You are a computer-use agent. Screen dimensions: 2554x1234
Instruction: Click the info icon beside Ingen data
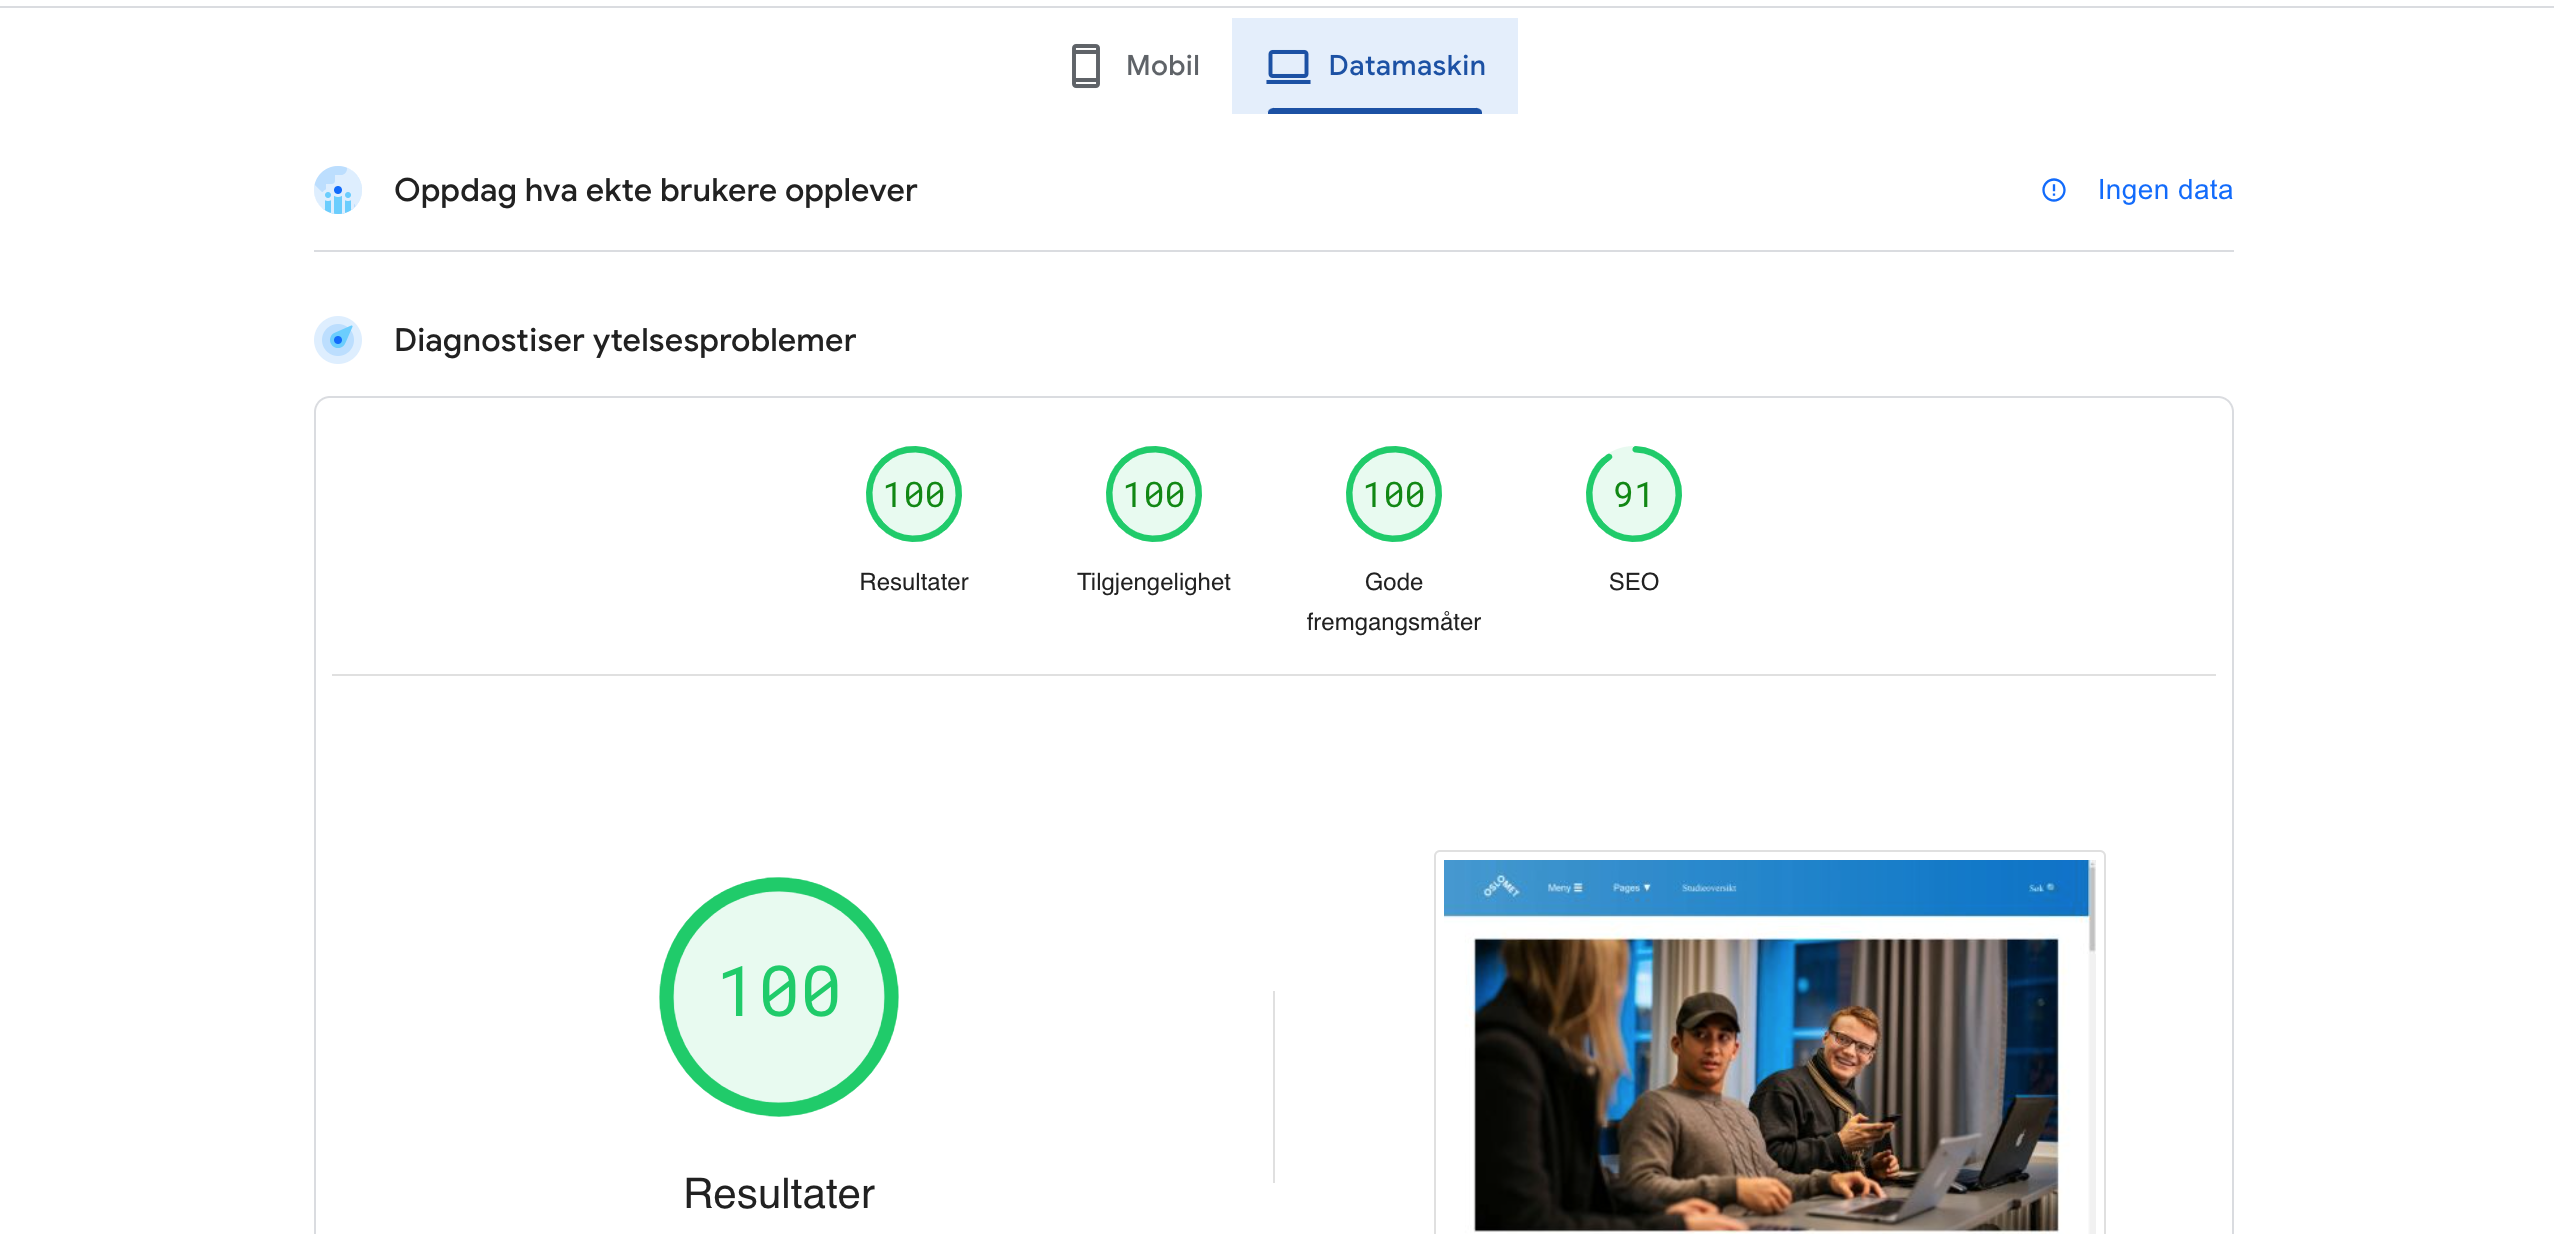[2053, 190]
